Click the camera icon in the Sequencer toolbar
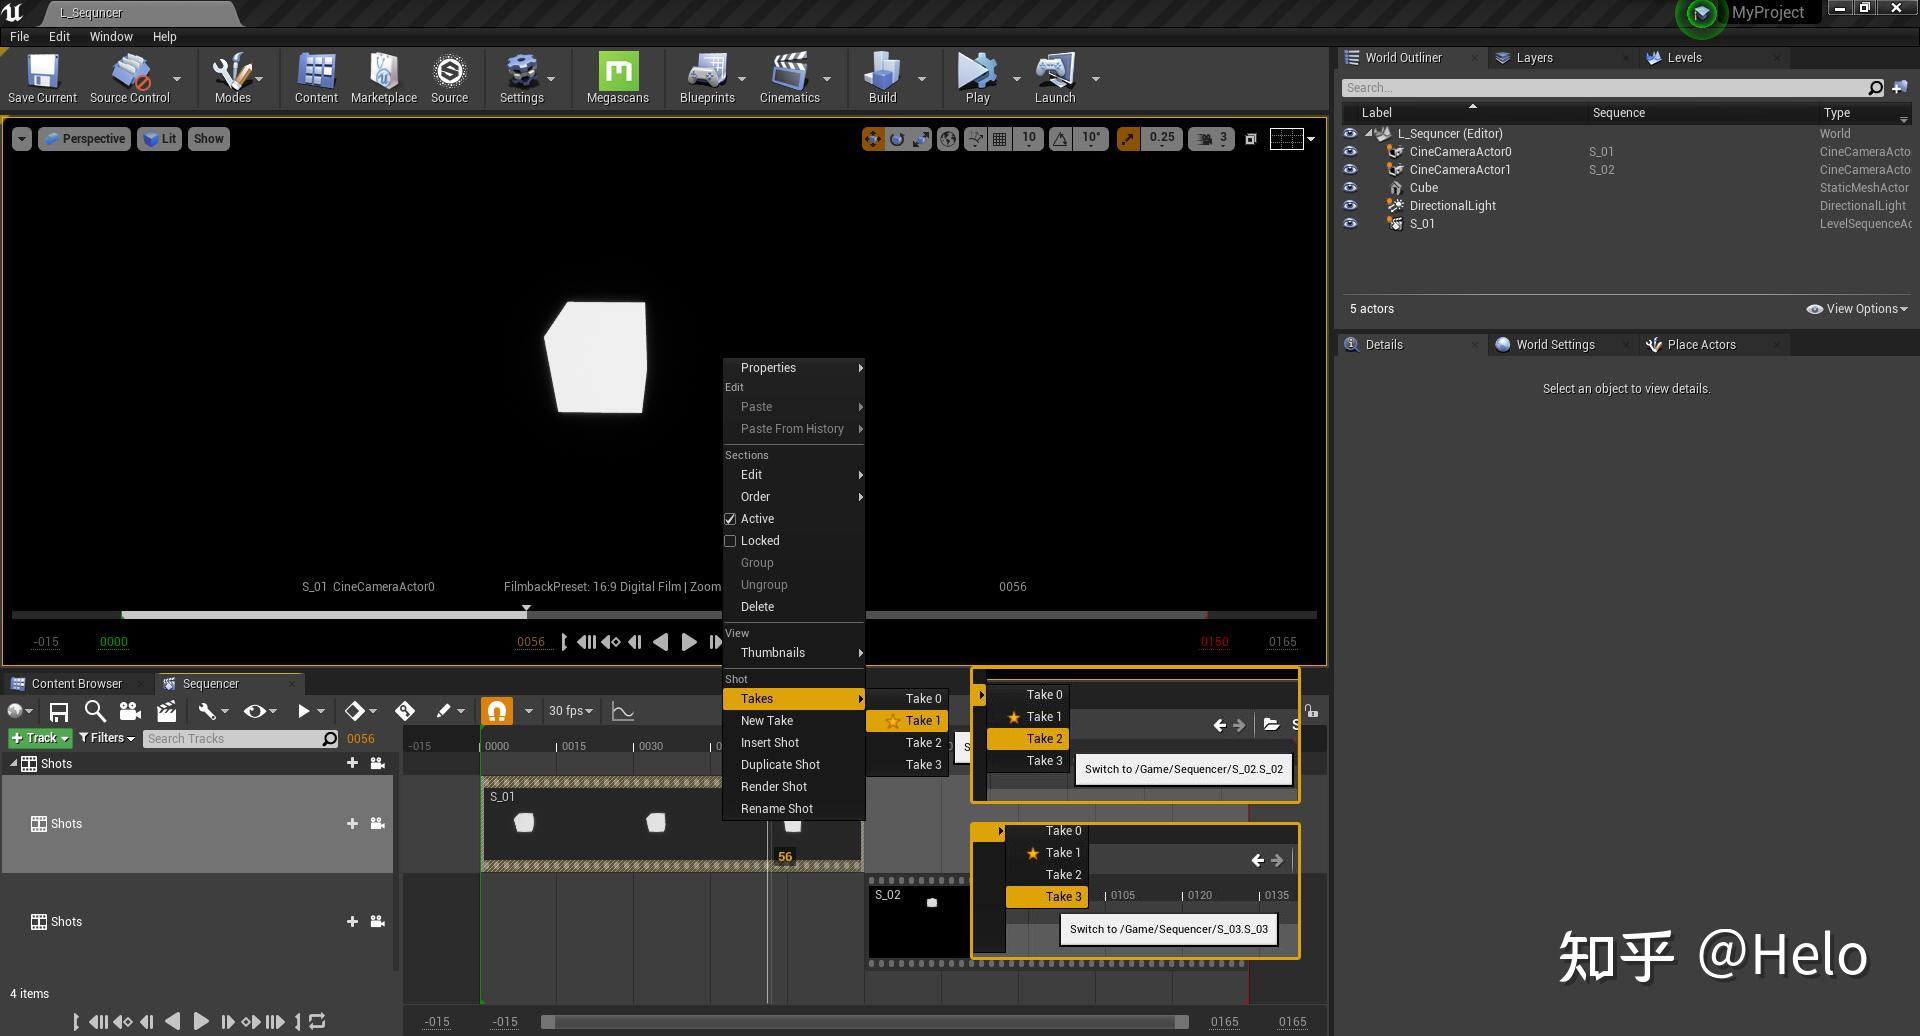The width and height of the screenshot is (1920, 1036). (129, 710)
